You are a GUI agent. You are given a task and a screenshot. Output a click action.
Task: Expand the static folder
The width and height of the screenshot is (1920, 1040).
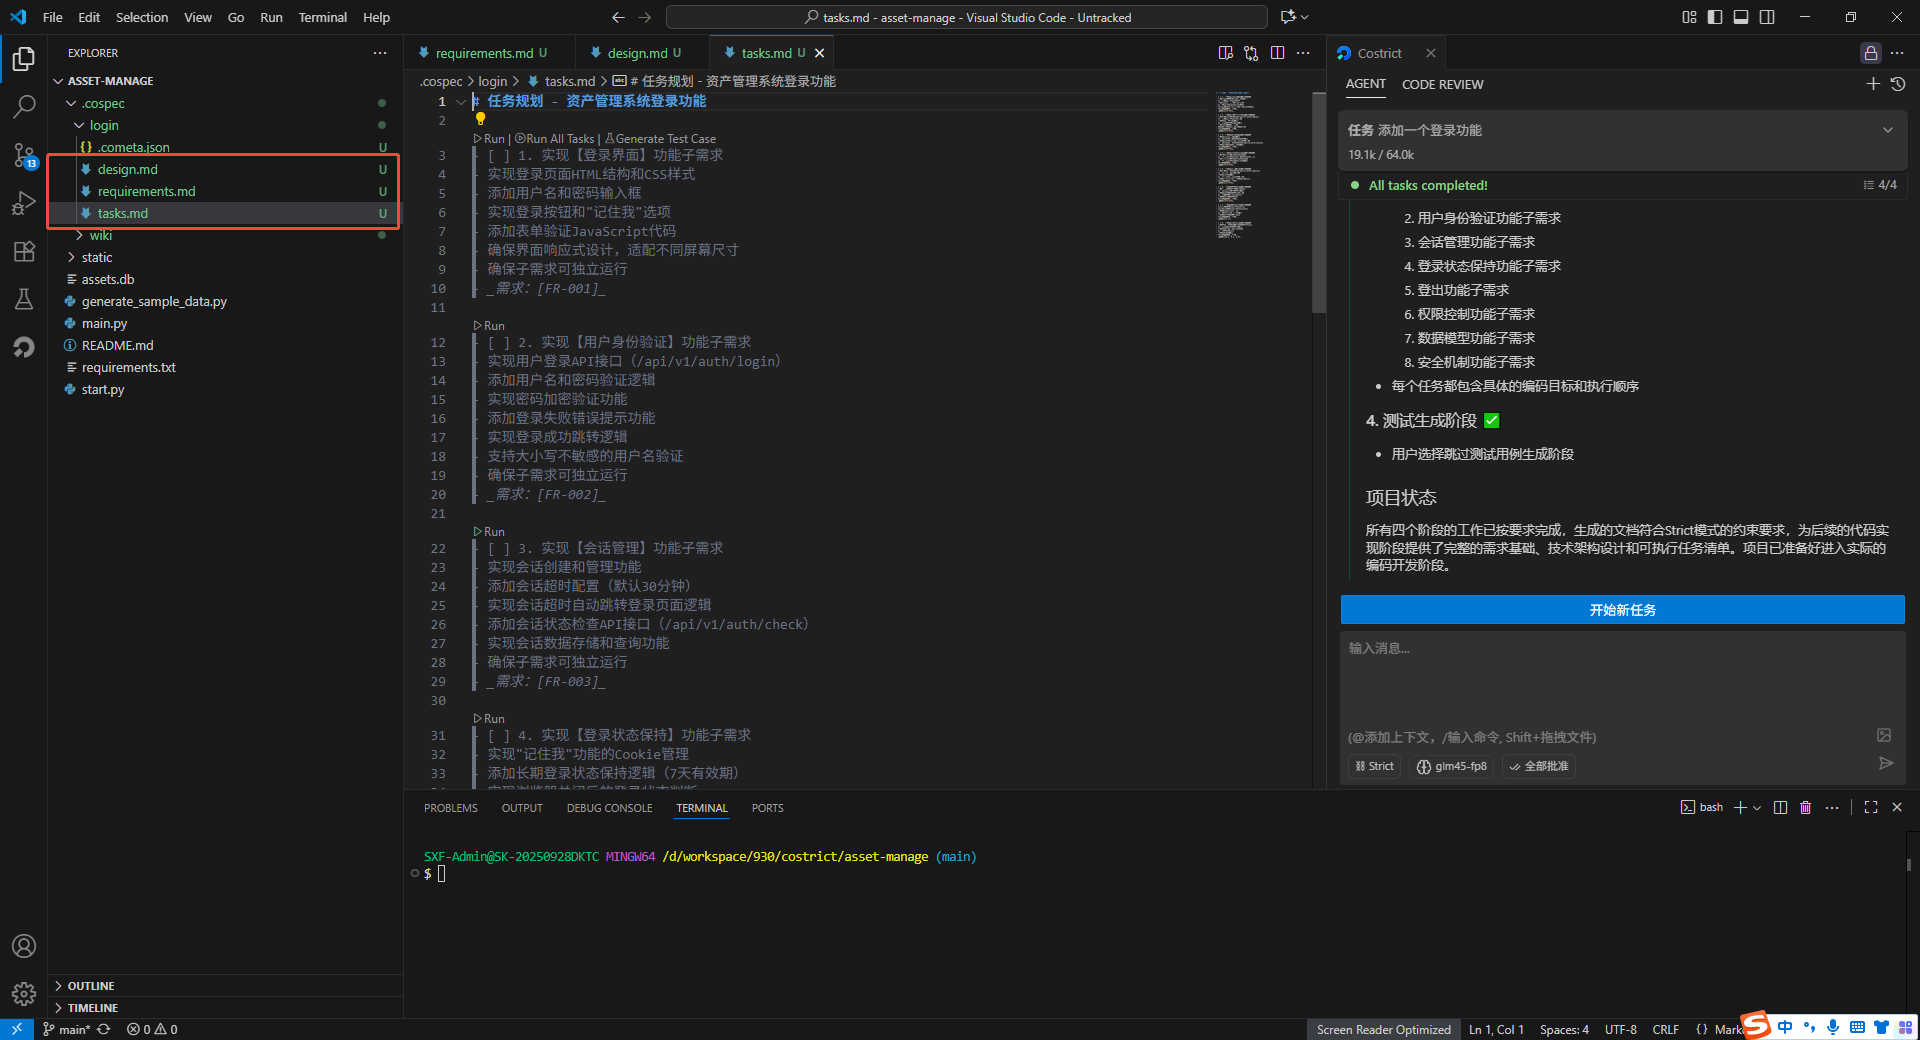tap(96, 258)
